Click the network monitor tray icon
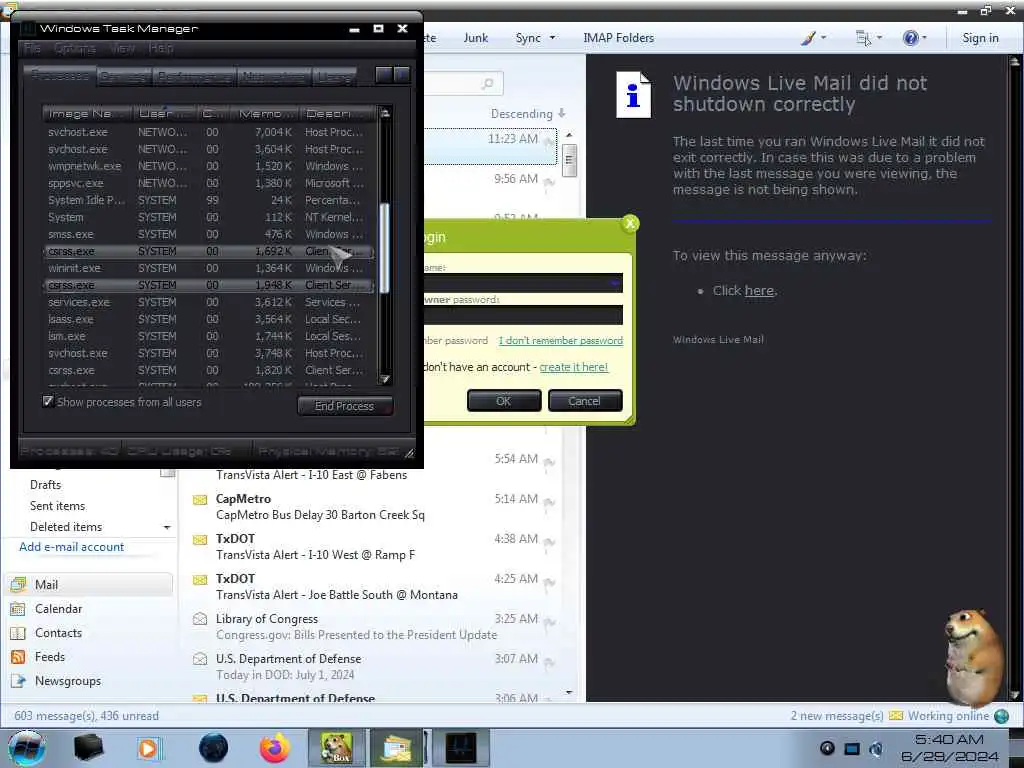 coord(852,748)
